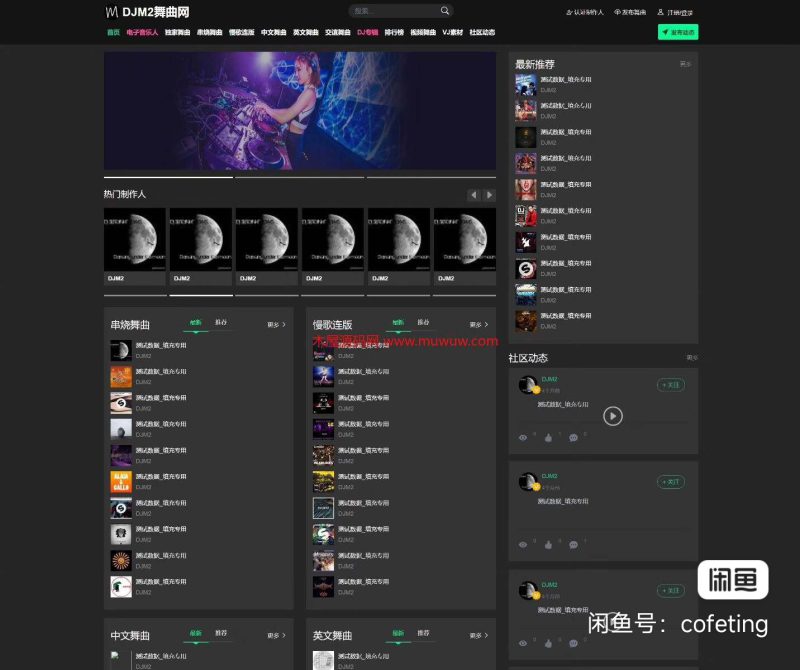The image size is (800, 670).
Task: Like the first community post with thumbs-up
Action: (548, 438)
